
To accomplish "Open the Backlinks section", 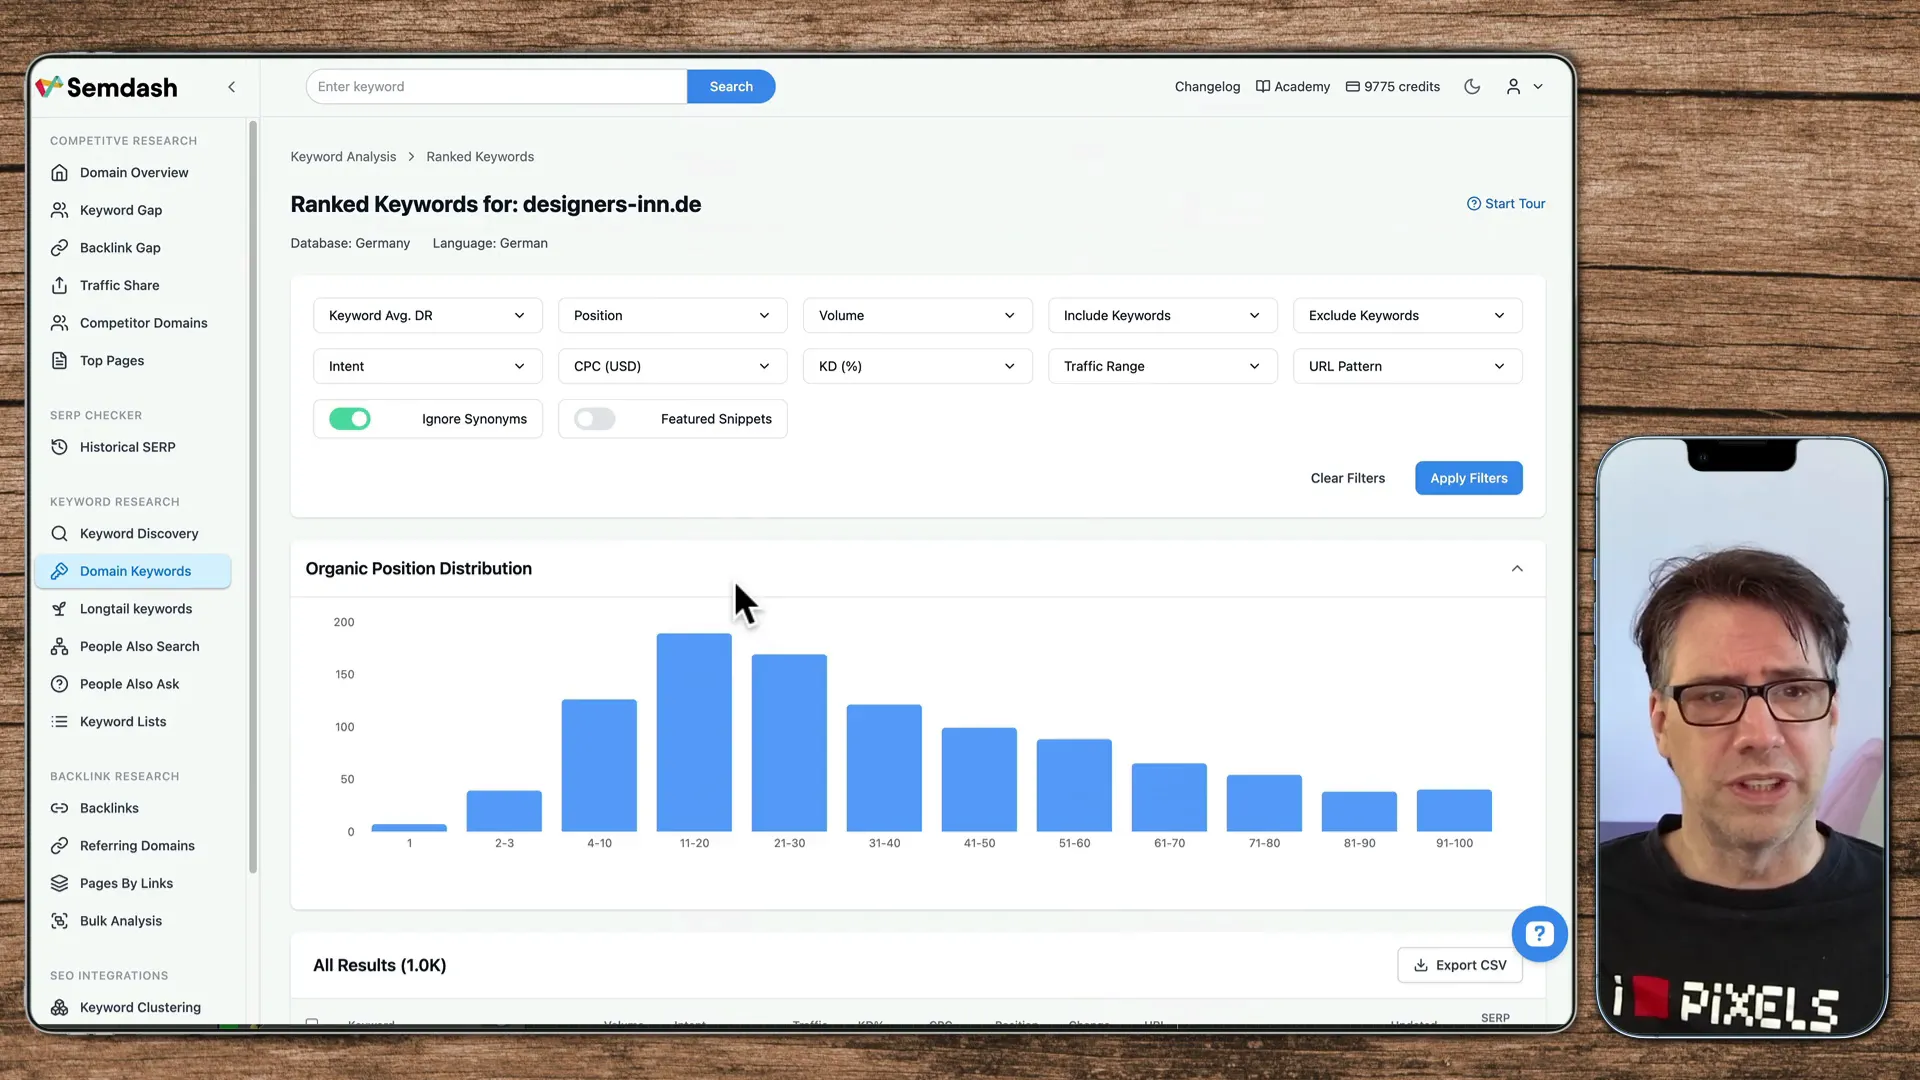I will pyautogui.click(x=109, y=808).
